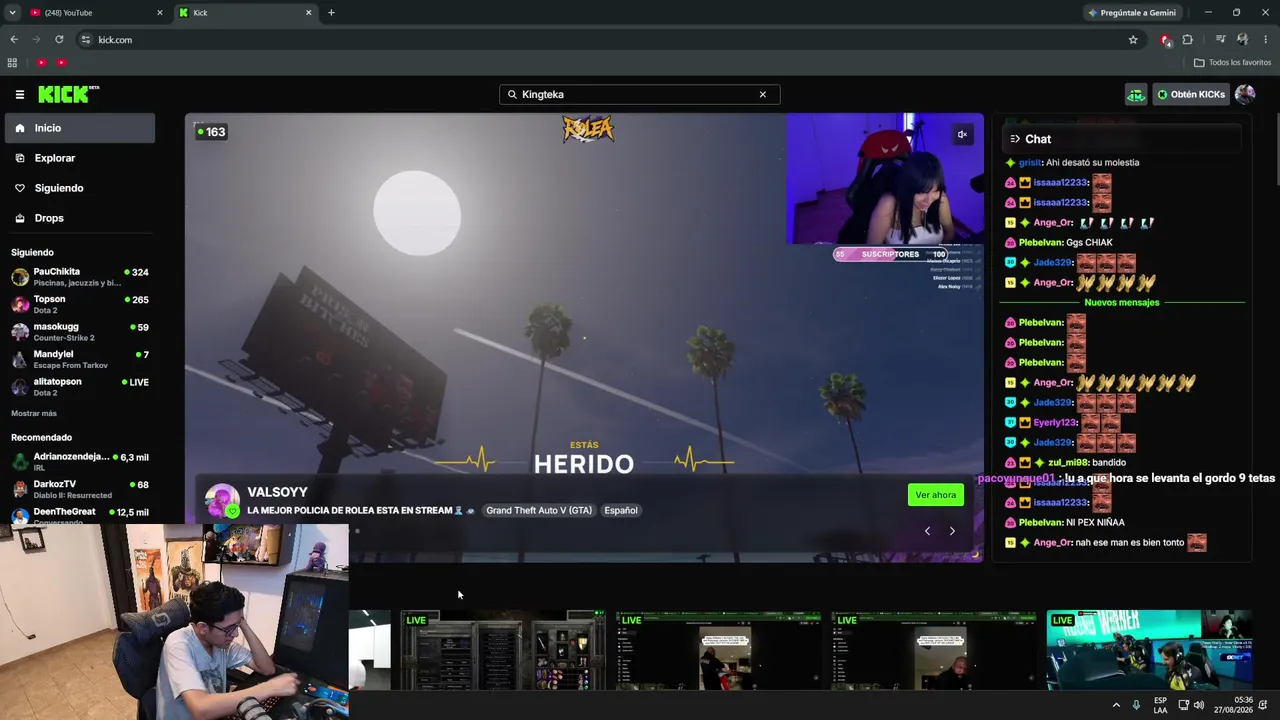The width and height of the screenshot is (1280, 720).
Task: Open Explorar in the sidebar
Action: pos(80,158)
